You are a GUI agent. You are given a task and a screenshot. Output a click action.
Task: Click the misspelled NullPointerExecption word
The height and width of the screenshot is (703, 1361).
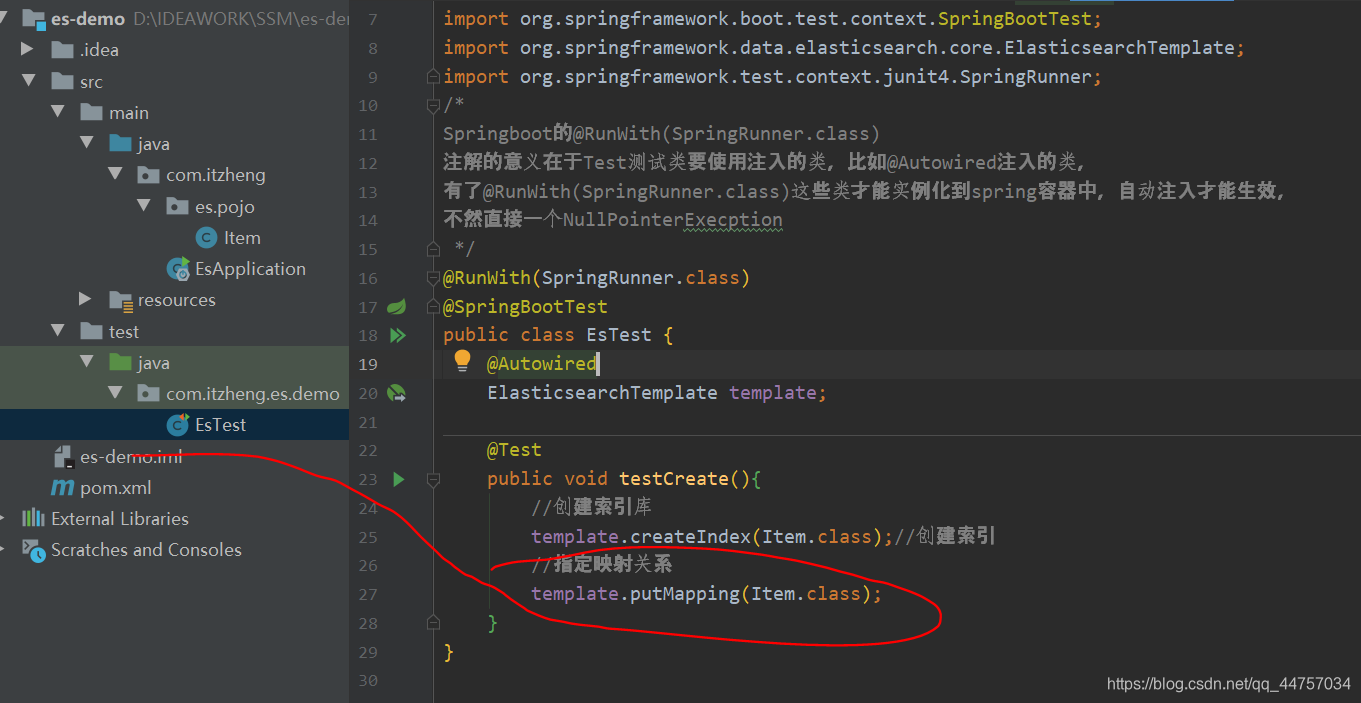(673, 220)
